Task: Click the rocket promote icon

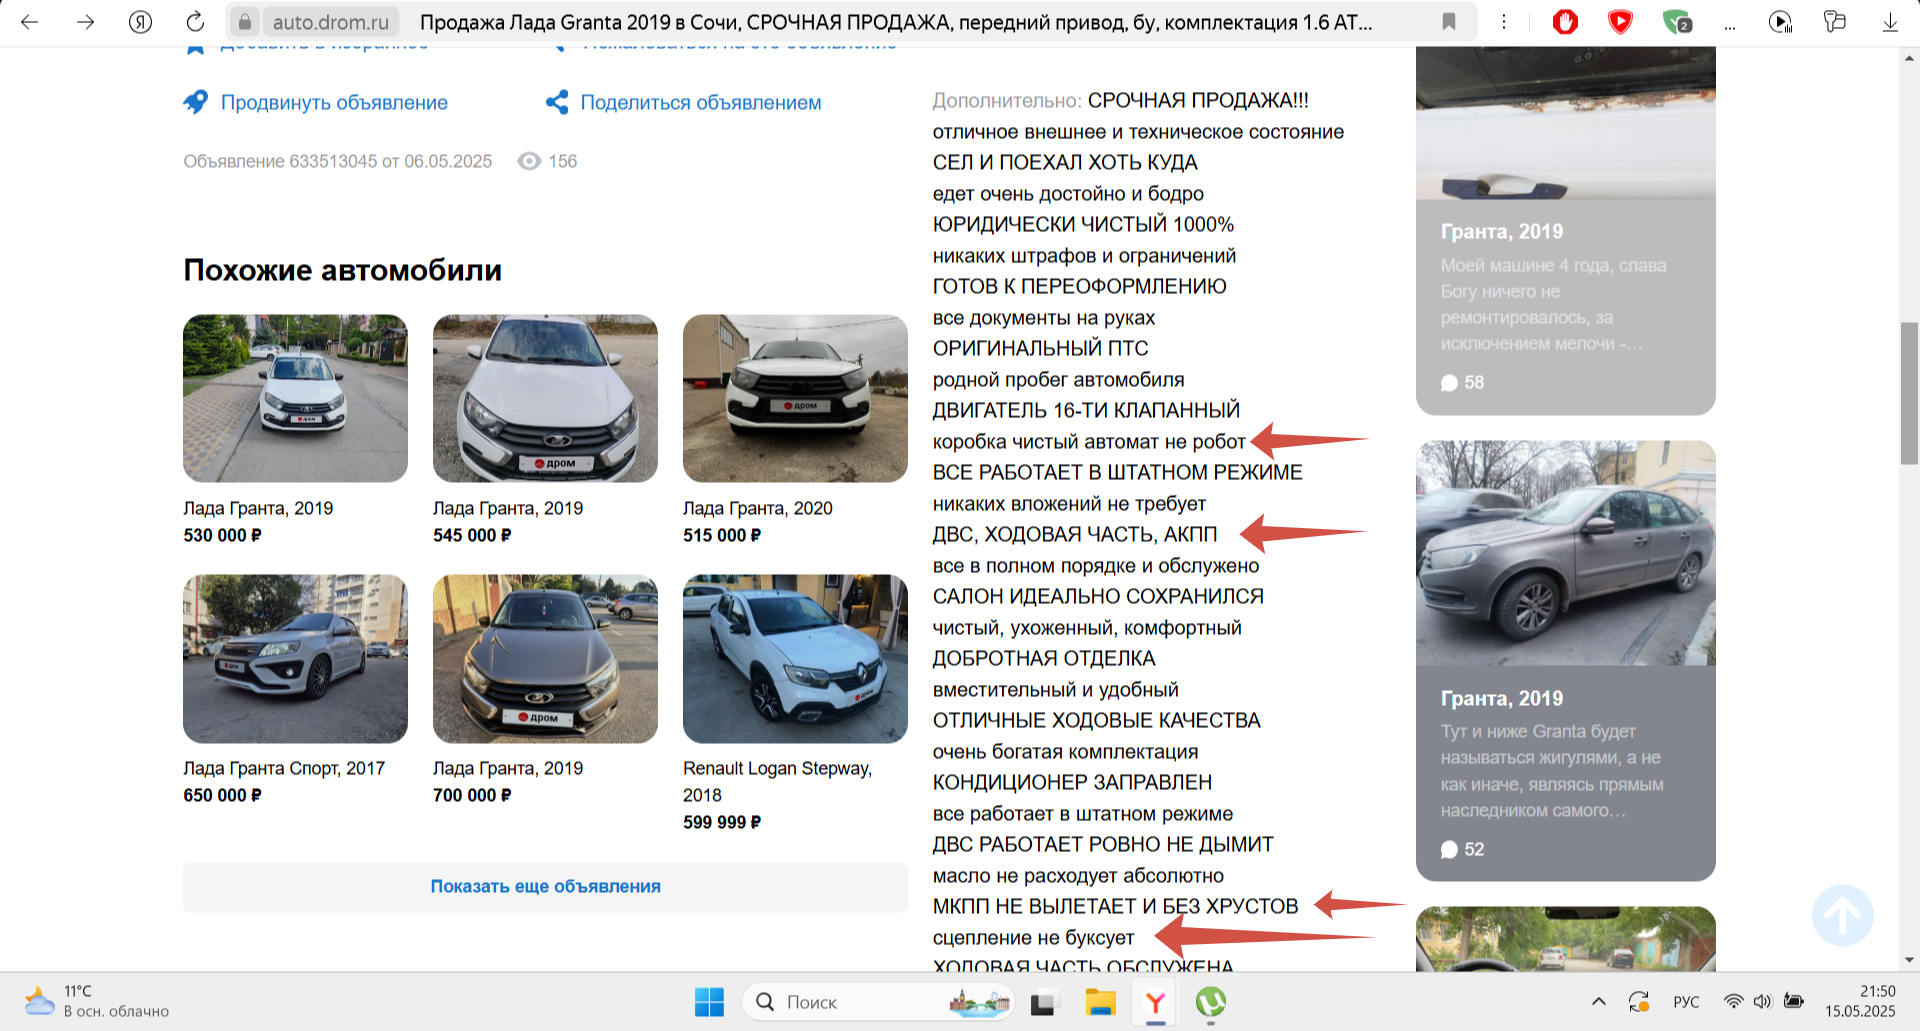Action: tap(196, 102)
